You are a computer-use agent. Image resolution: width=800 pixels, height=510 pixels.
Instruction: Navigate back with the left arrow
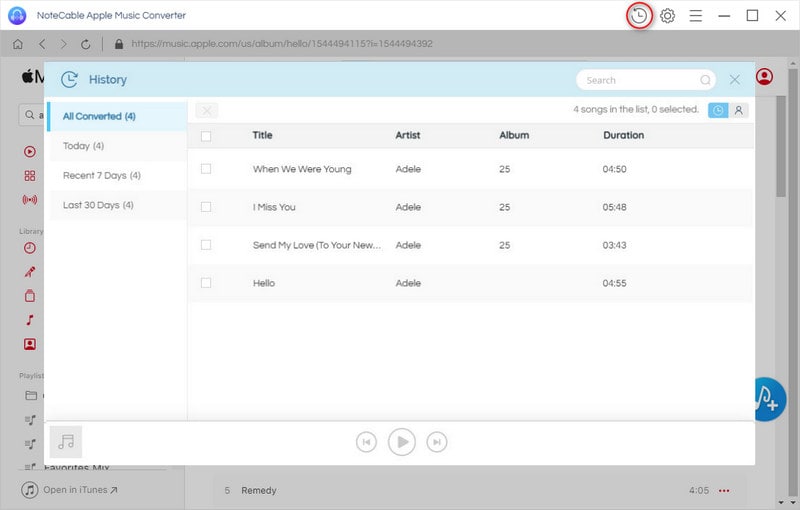click(42, 44)
